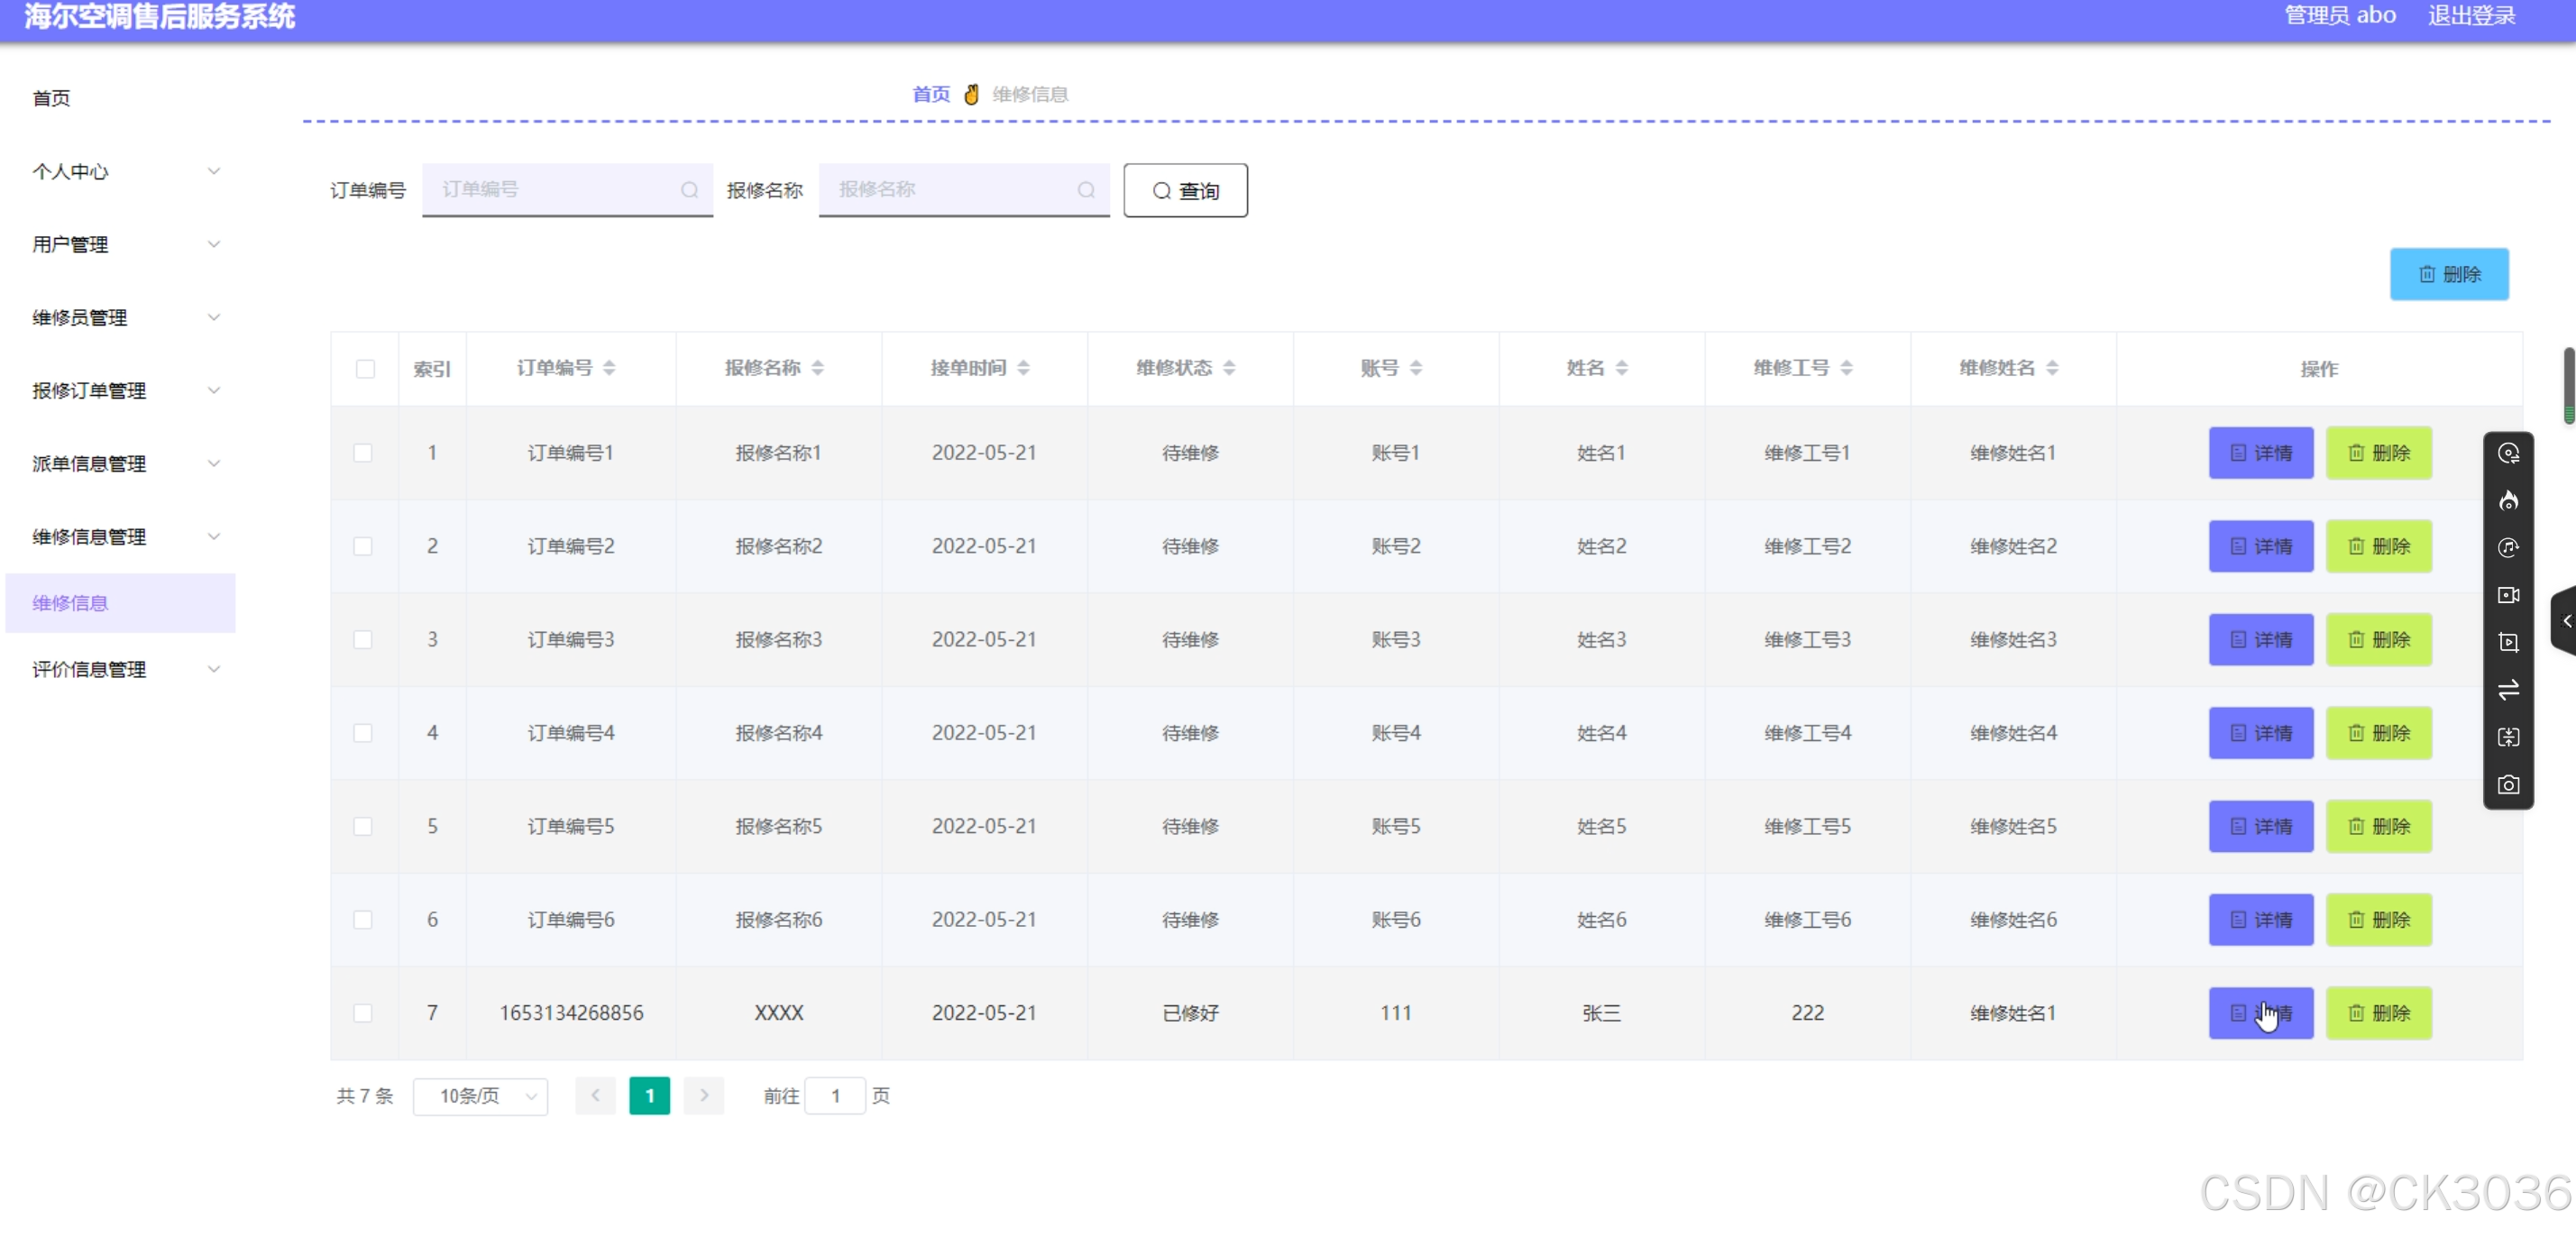Click the crop video icon in floating toolbar
The height and width of the screenshot is (1237, 2576).
2508,642
